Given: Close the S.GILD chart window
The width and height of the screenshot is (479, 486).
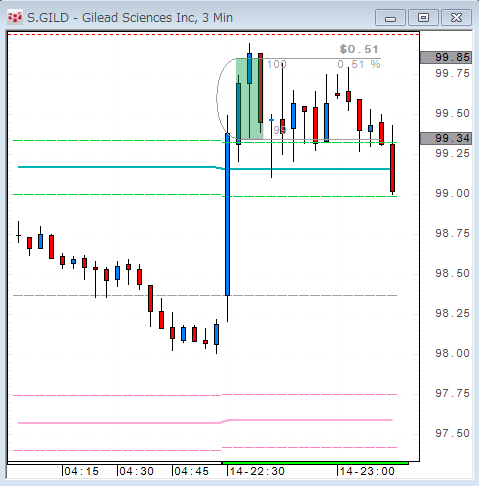Looking at the screenshot, I should tap(456, 18).
